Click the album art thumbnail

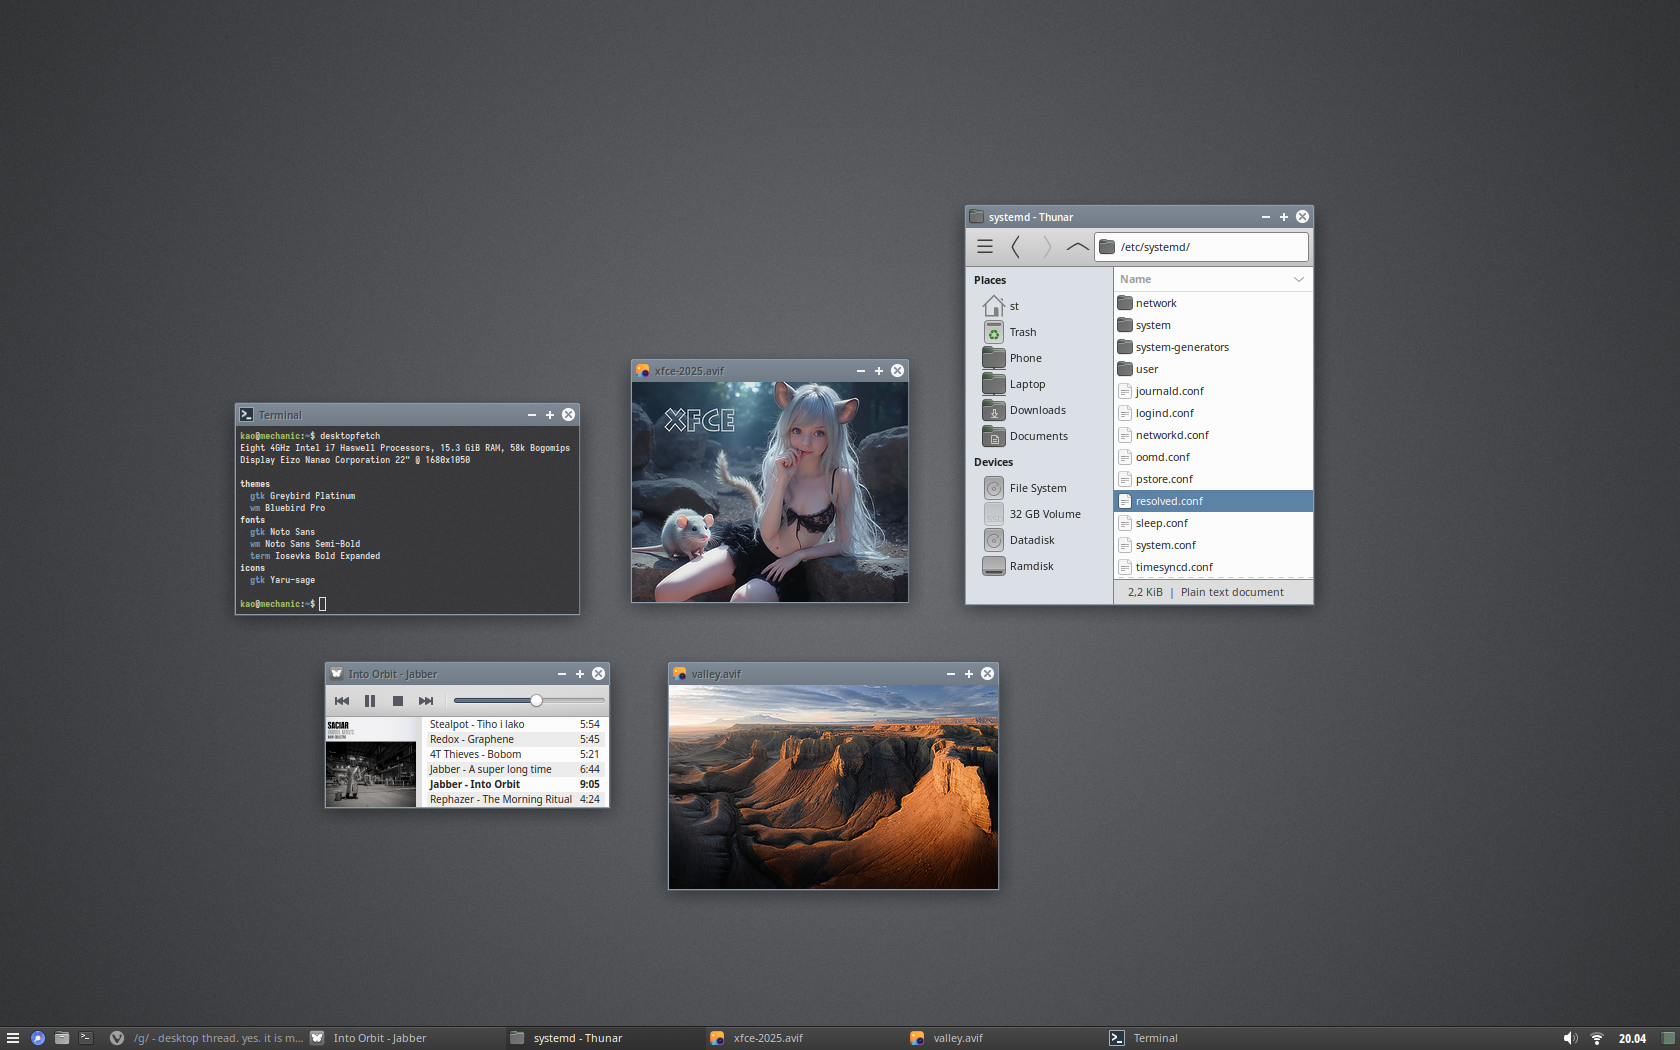pyautogui.click(x=371, y=762)
